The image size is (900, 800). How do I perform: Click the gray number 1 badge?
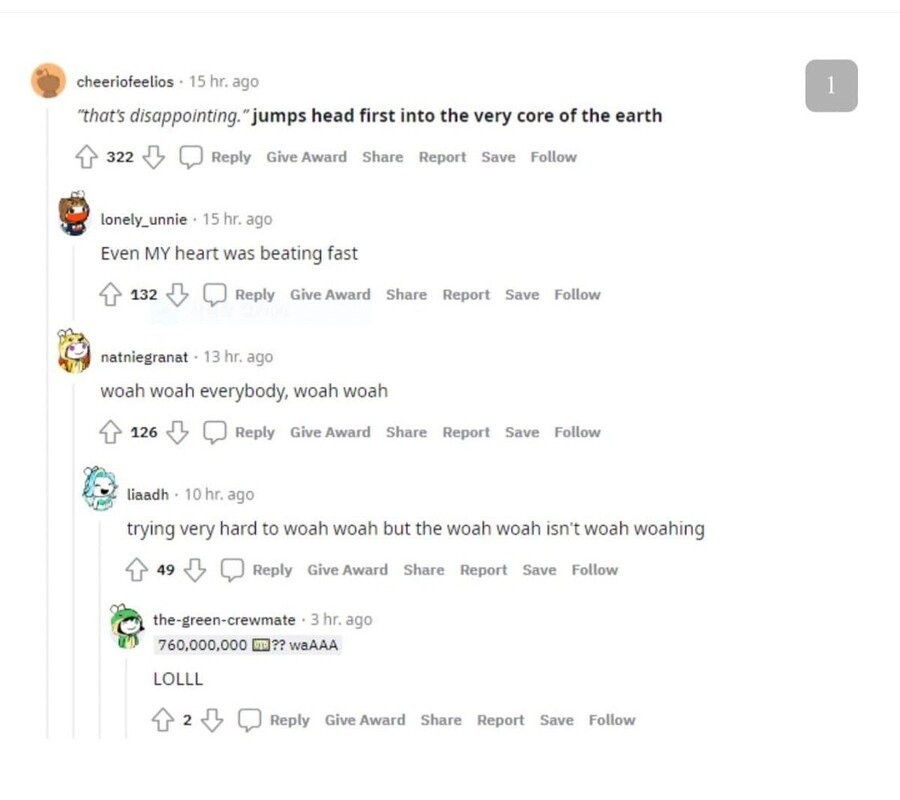831,86
